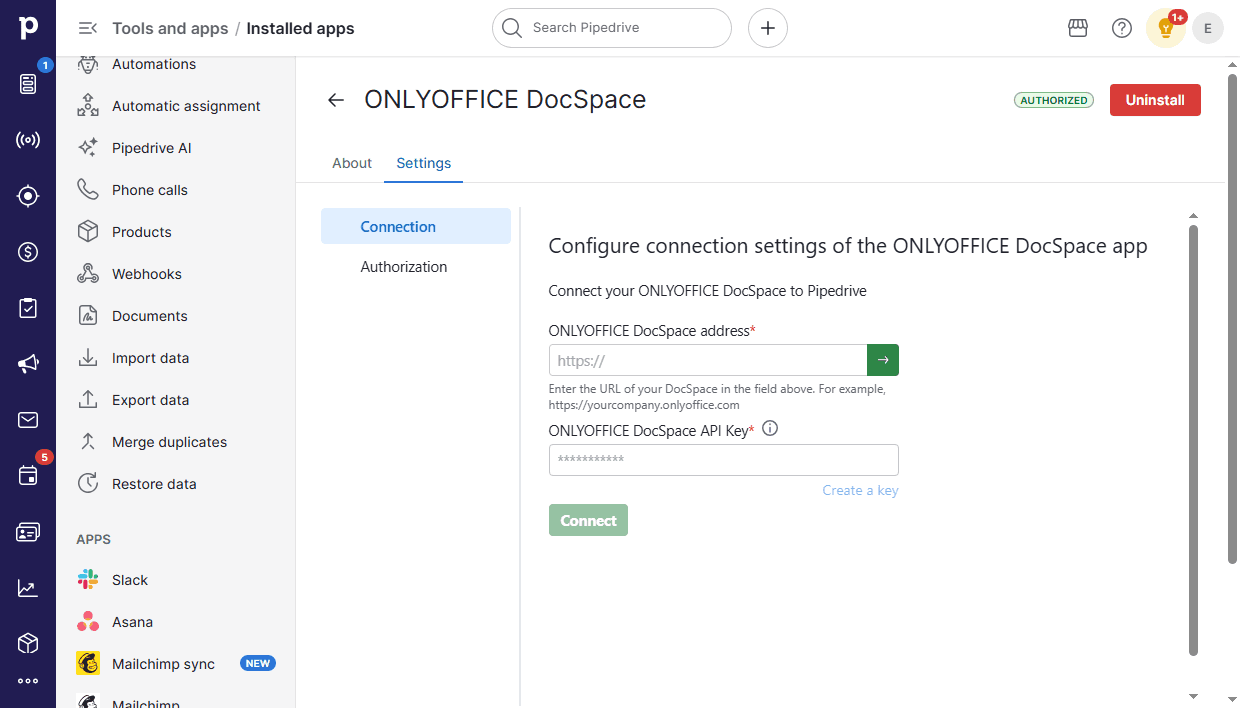This screenshot has width=1240, height=708.
Task: Open the Help question mark icon
Action: click(1122, 28)
